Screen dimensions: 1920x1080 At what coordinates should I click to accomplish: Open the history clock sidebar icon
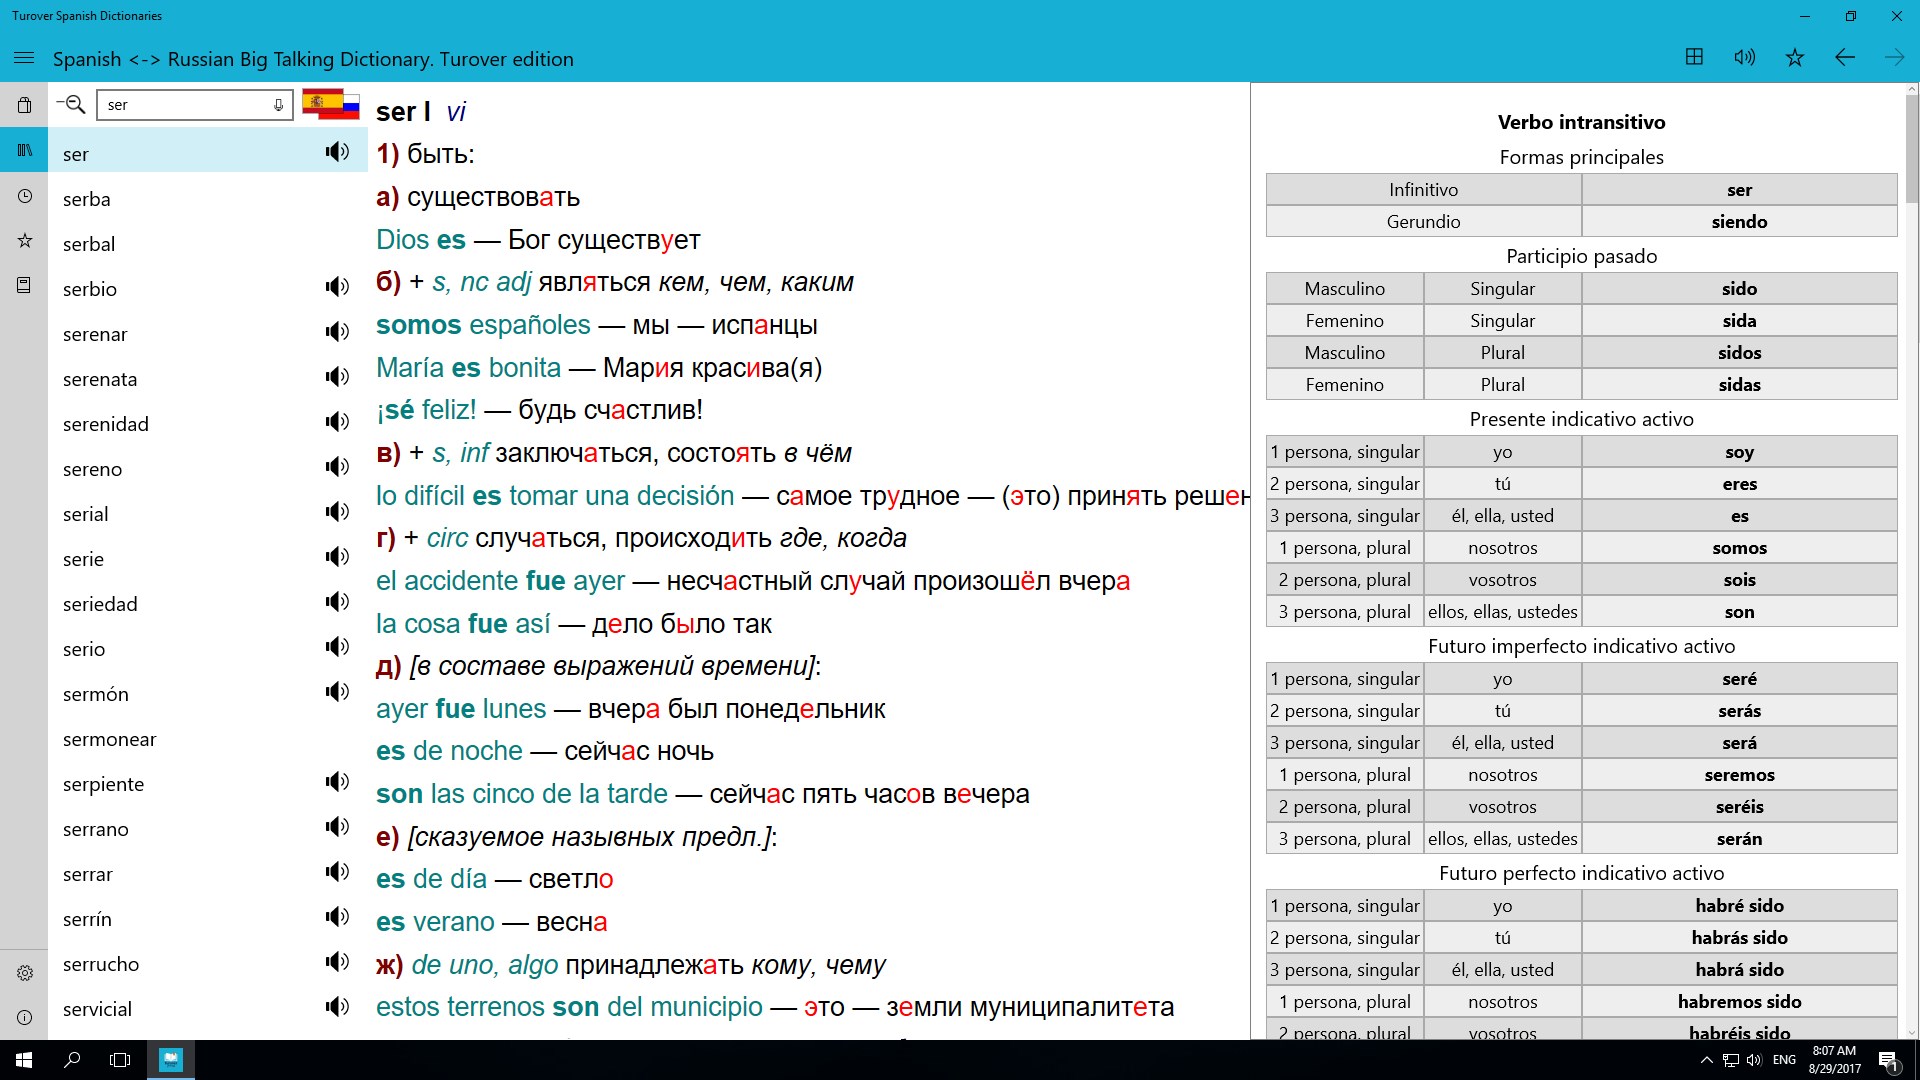click(25, 196)
